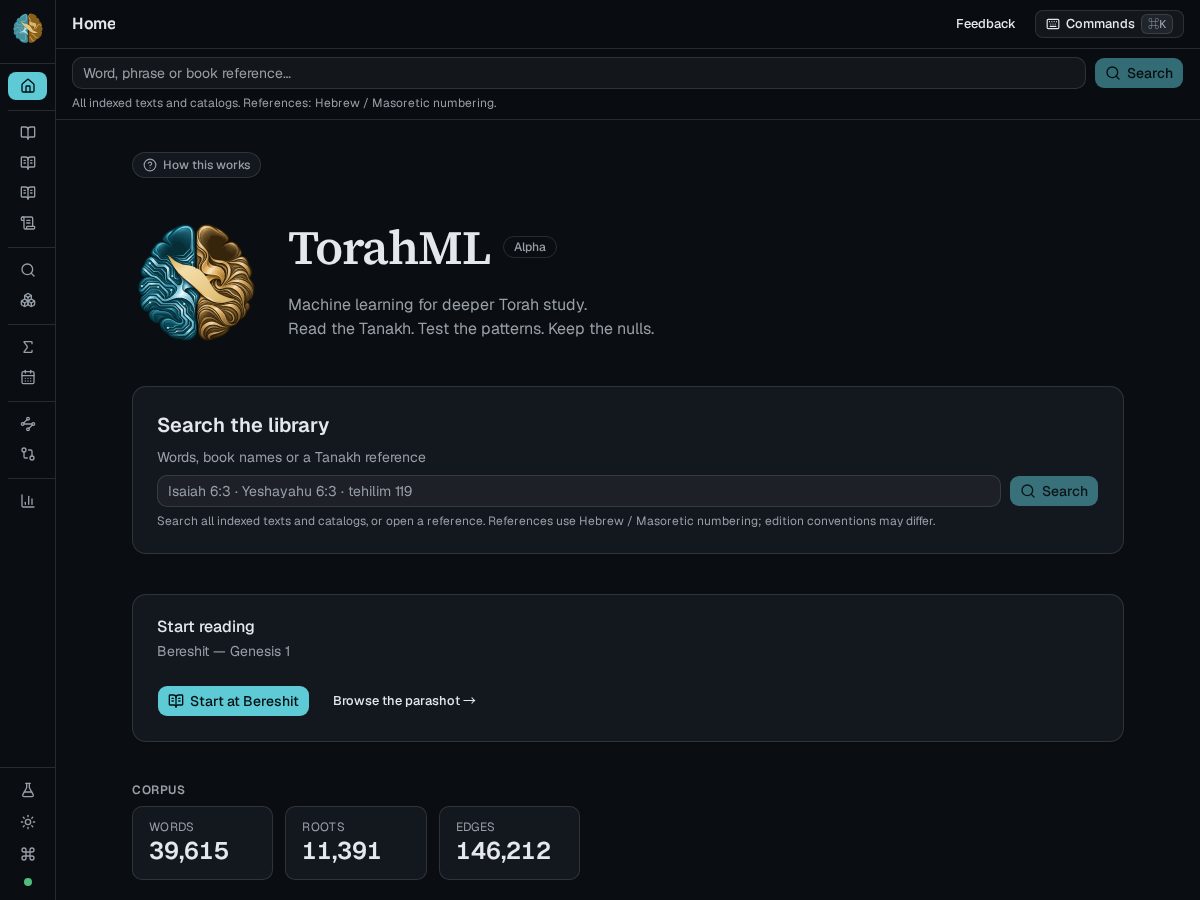
Task: Click the Home page title text
Action: tap(94, 24)
